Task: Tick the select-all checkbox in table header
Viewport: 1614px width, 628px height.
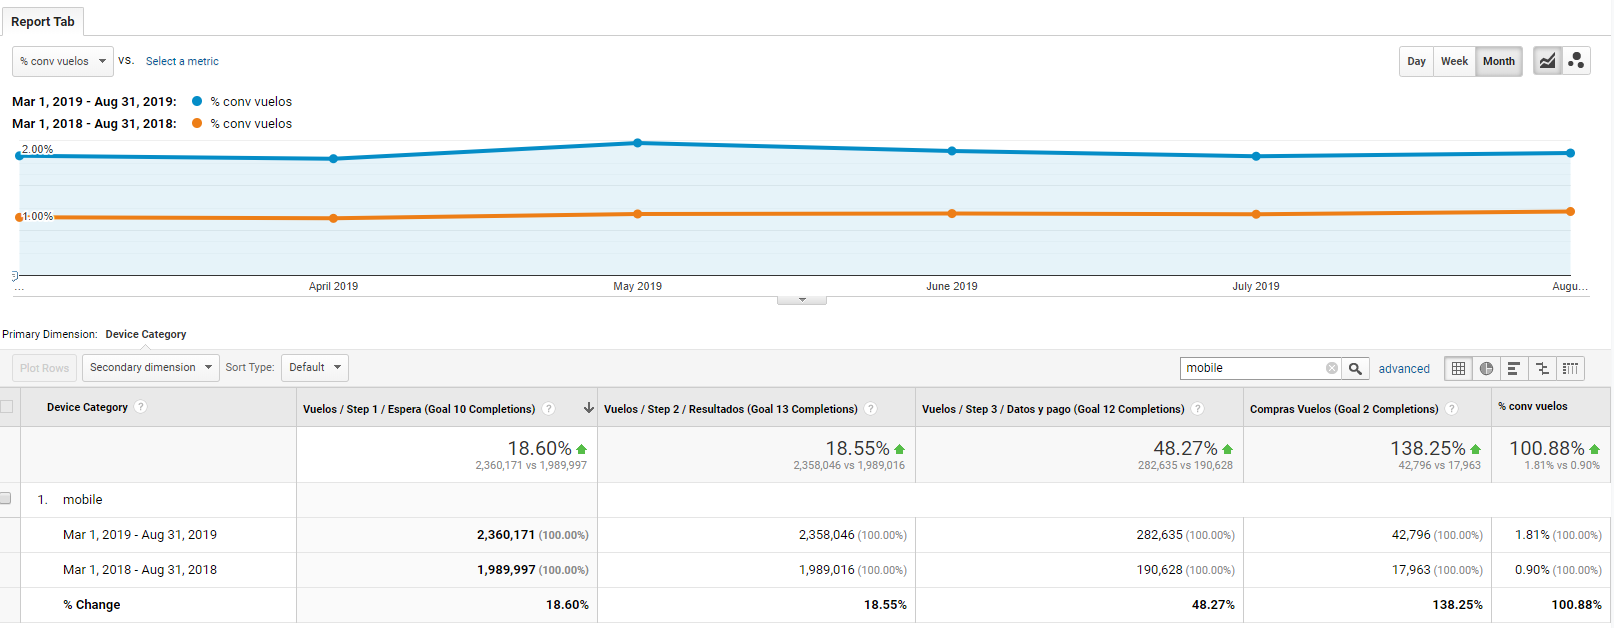Action: click(x=7, y=407)
